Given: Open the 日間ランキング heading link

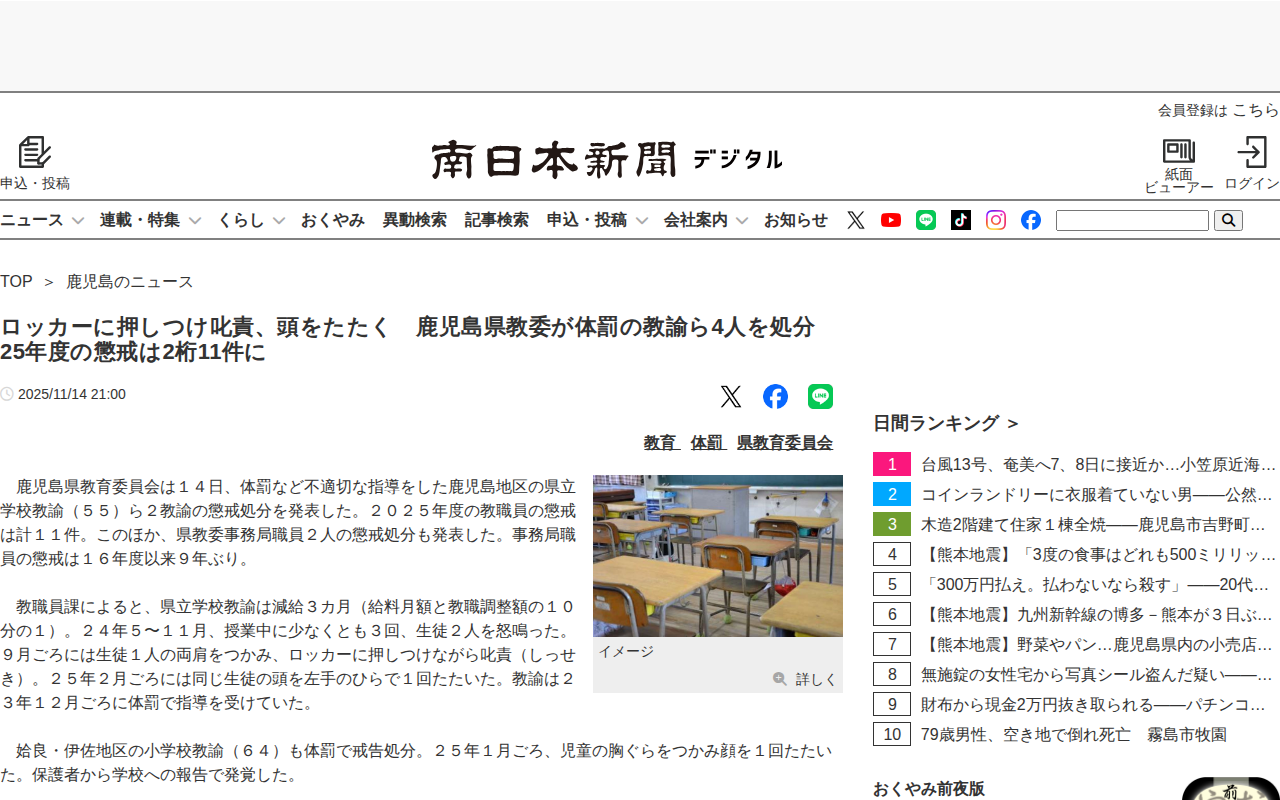Looking at the screenshot, I should [946, 423].
